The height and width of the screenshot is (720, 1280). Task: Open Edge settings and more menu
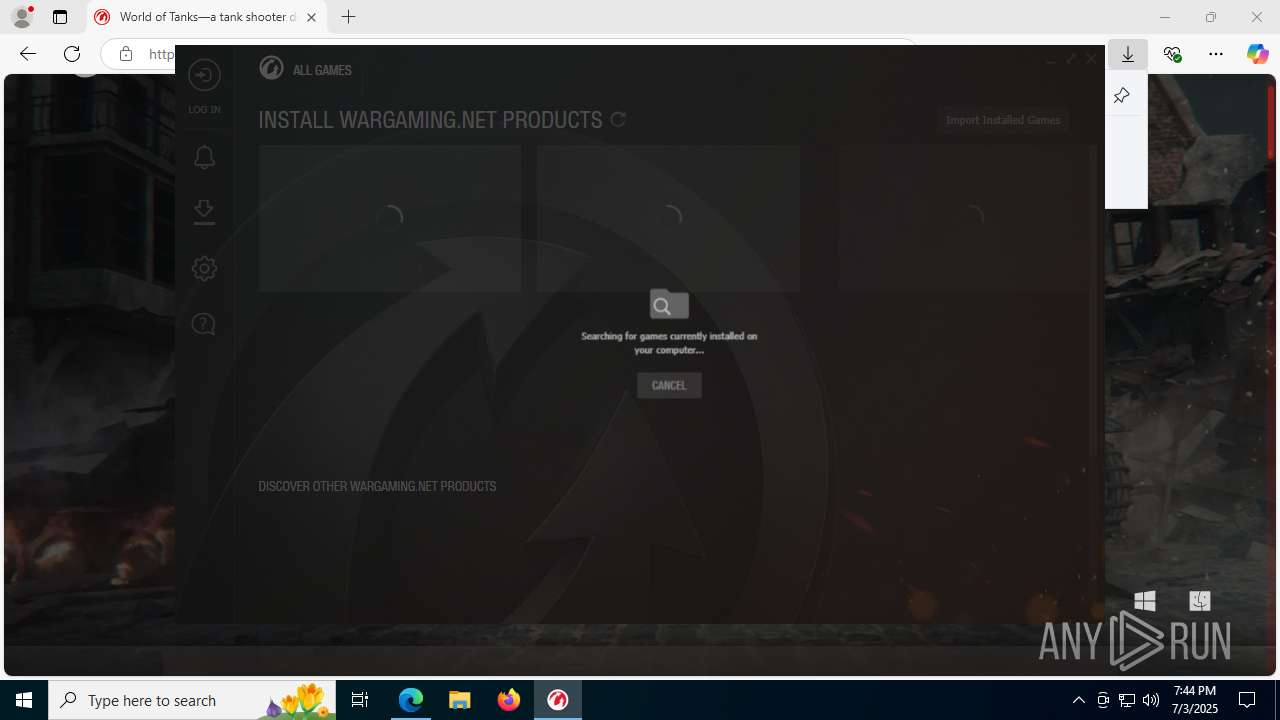tap(1216, 54)
